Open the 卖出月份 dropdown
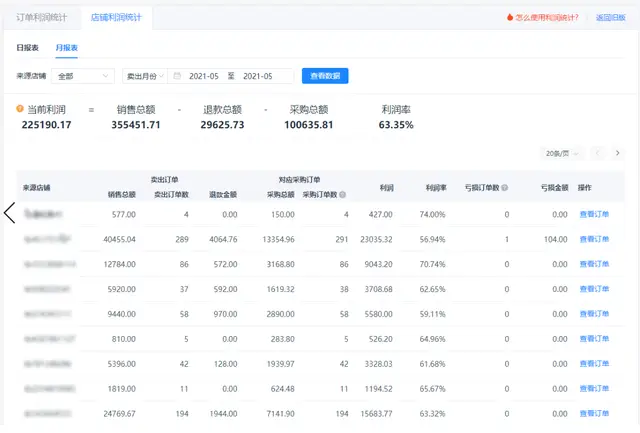 (145, 76)
